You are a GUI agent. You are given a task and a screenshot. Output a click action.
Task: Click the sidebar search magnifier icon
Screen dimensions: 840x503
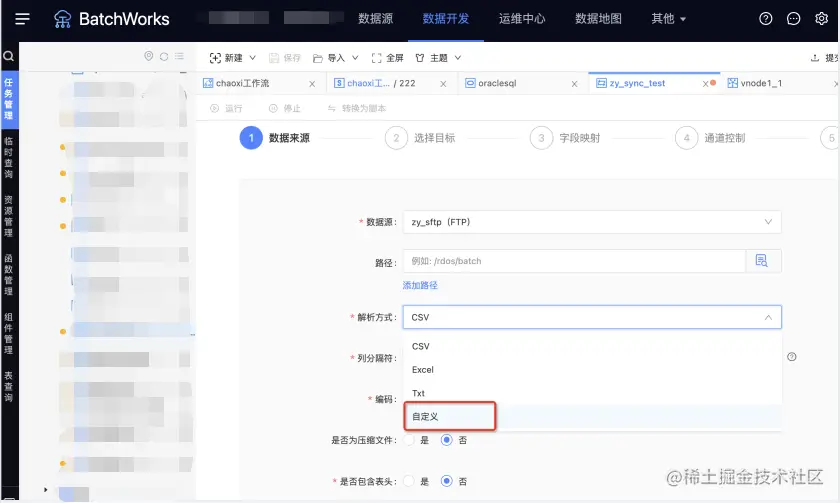[9, 56]
